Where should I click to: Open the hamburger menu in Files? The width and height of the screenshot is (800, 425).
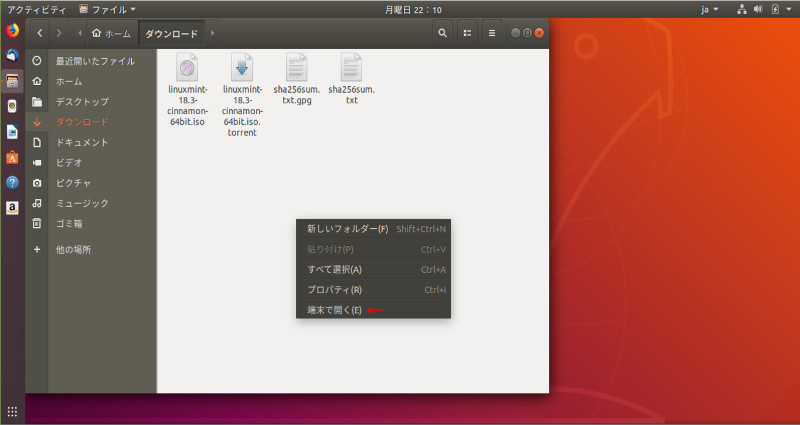point(492,33)
